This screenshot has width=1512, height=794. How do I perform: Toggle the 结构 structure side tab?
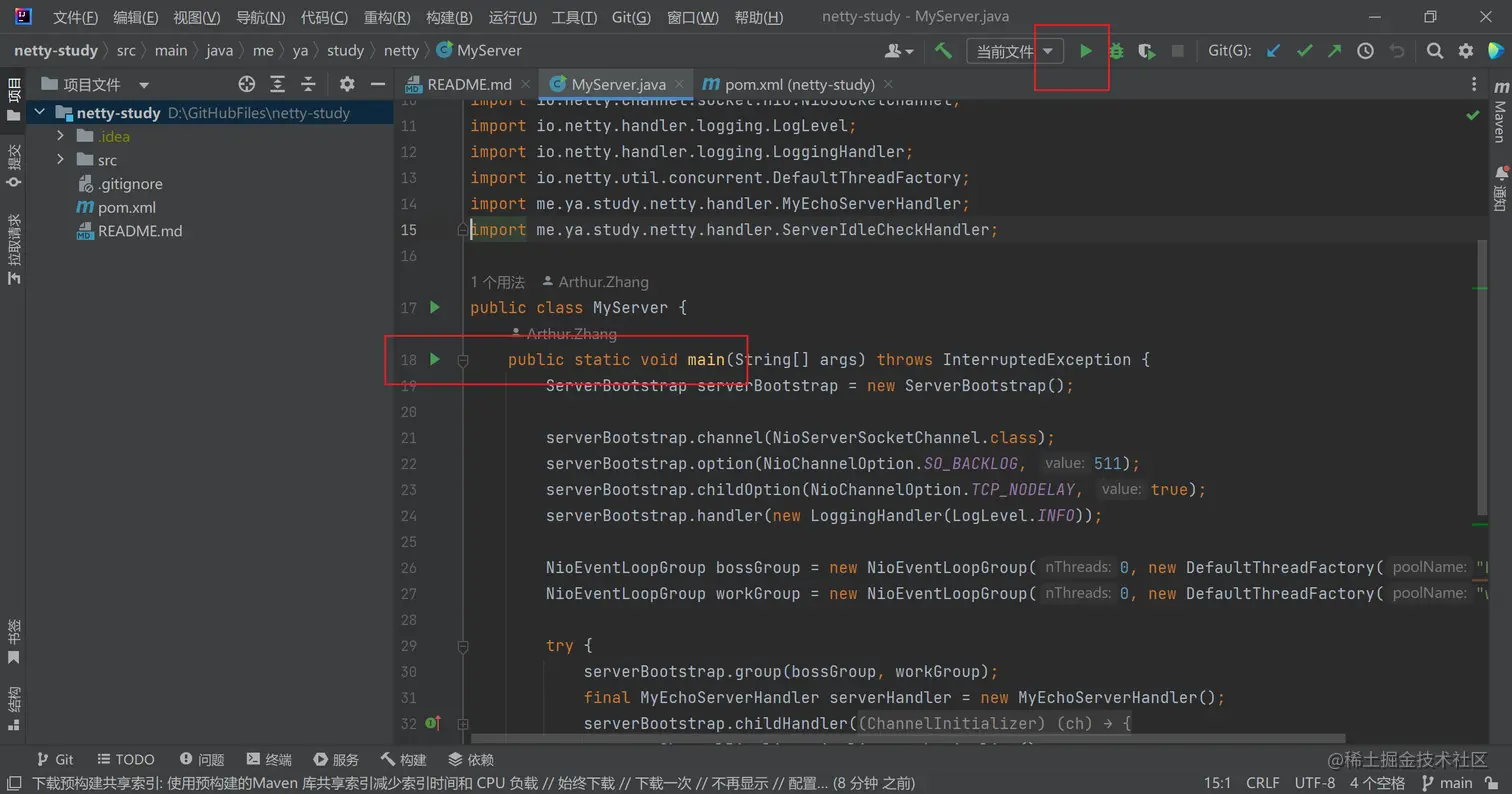14,709
